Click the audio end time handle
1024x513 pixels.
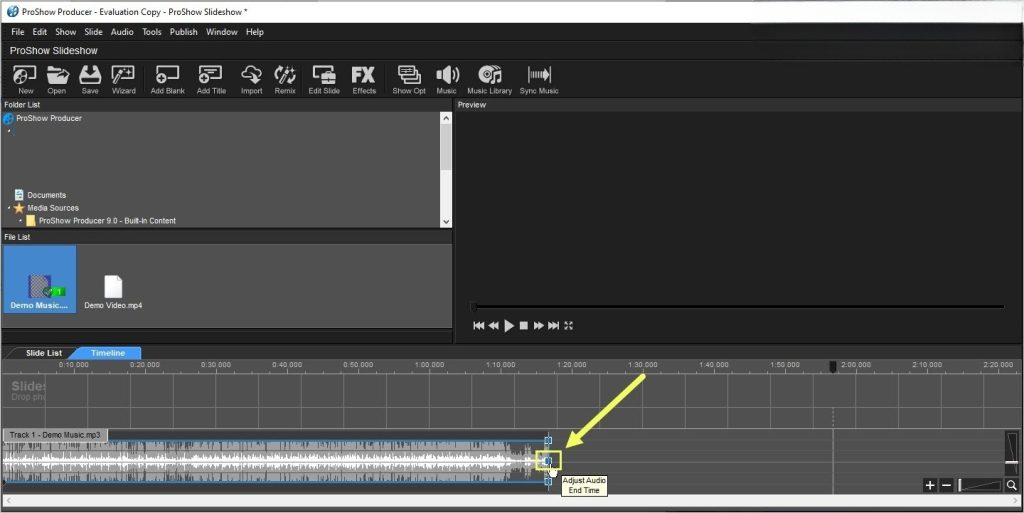(x=548, y=461)
